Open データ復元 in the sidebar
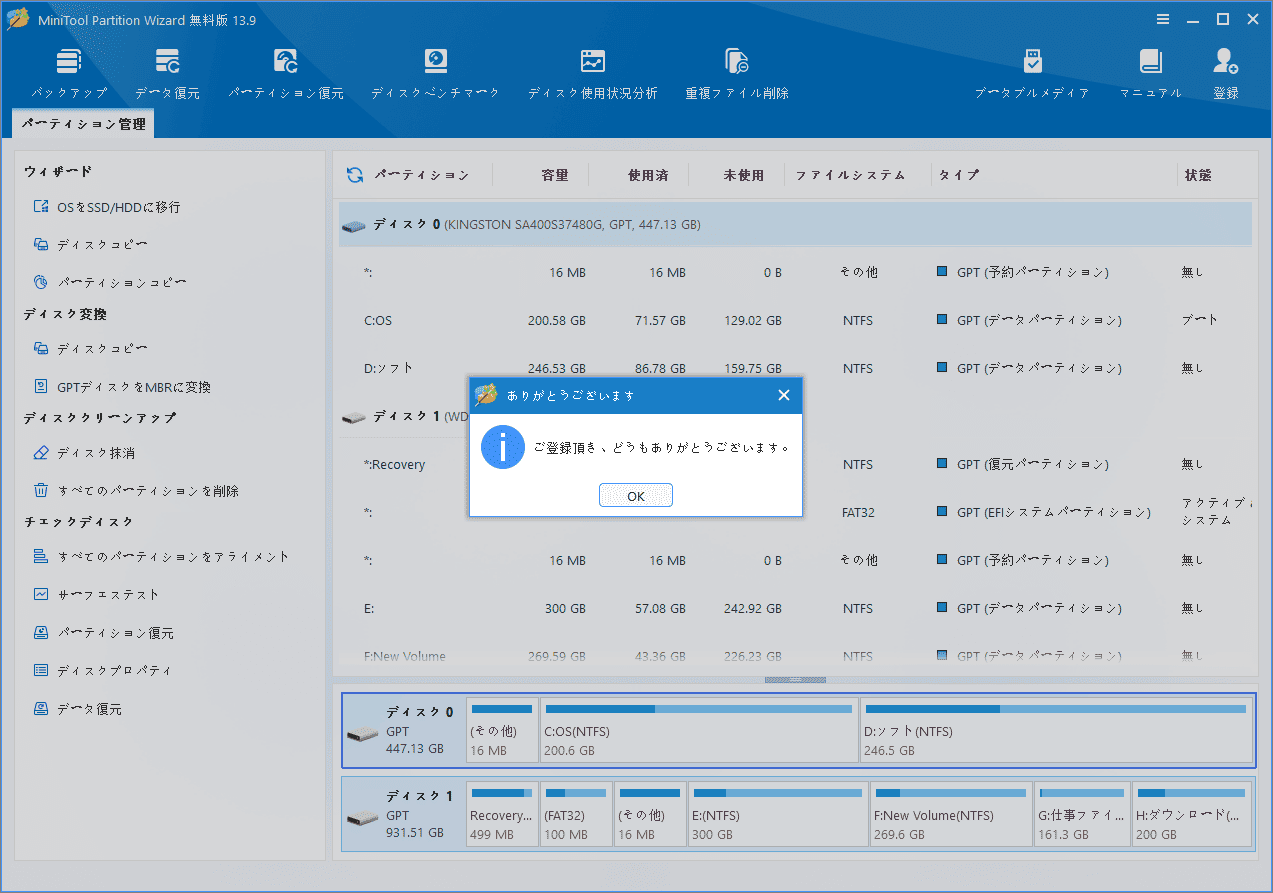1273x893 pixels. 77,709
